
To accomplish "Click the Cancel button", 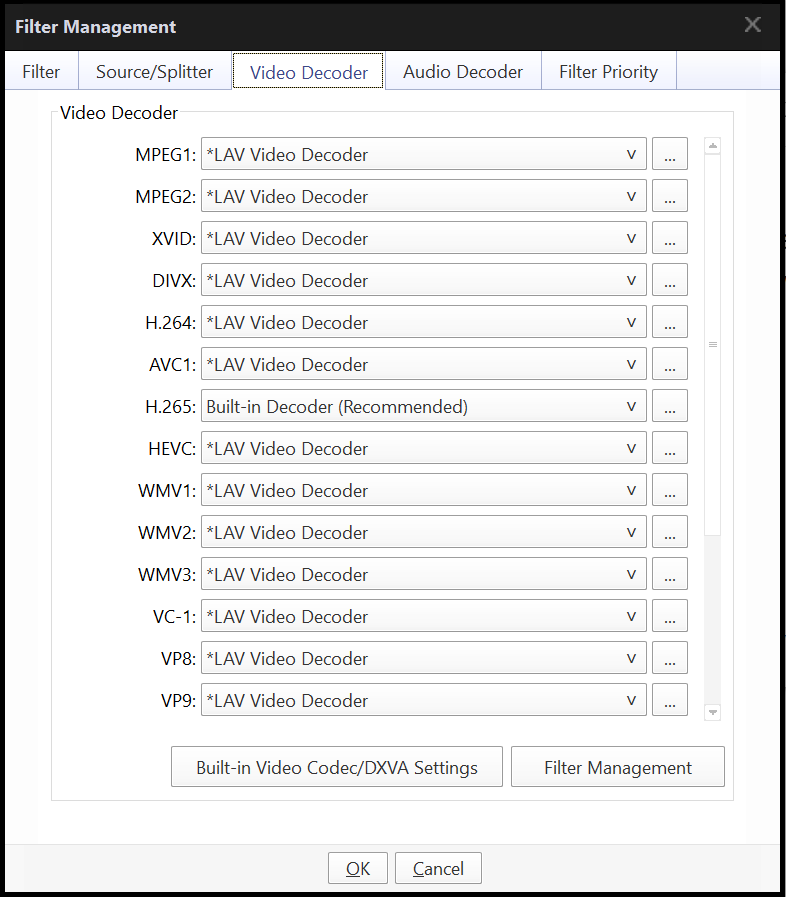I will click(x=438, y=869).
